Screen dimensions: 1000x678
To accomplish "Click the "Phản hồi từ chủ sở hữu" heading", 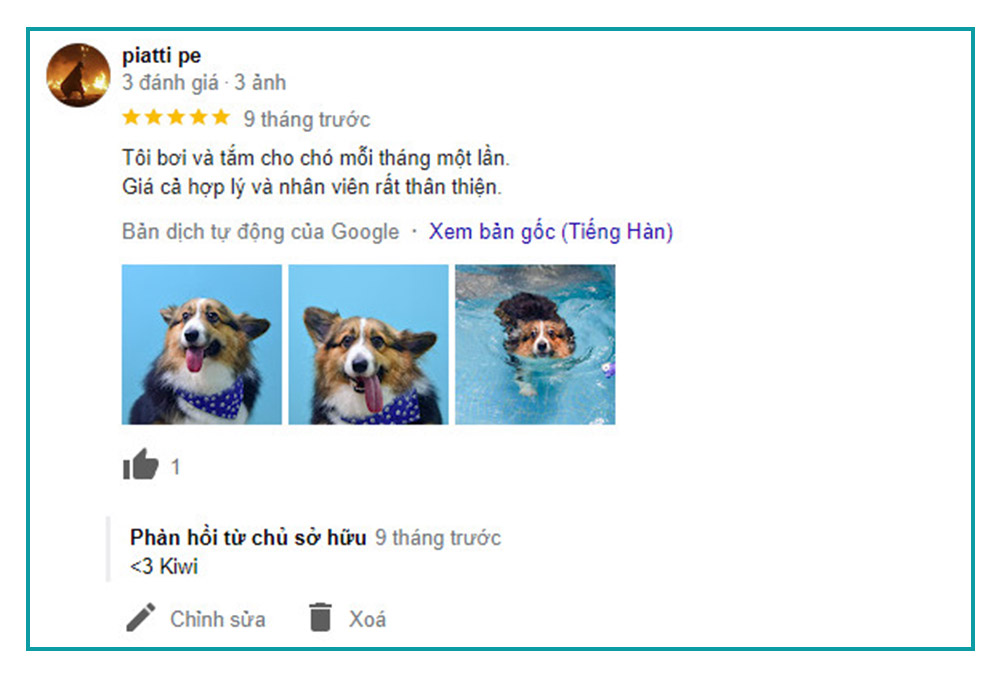I will [248, 537].
